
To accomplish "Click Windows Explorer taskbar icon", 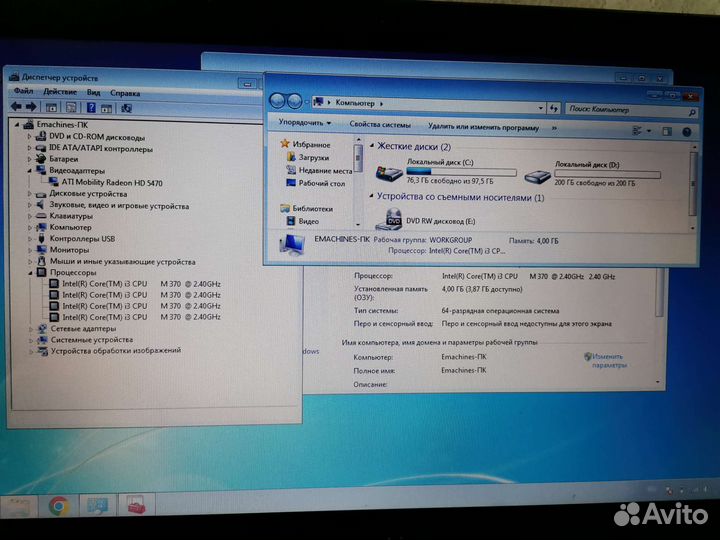I will (x=17, y=507).
